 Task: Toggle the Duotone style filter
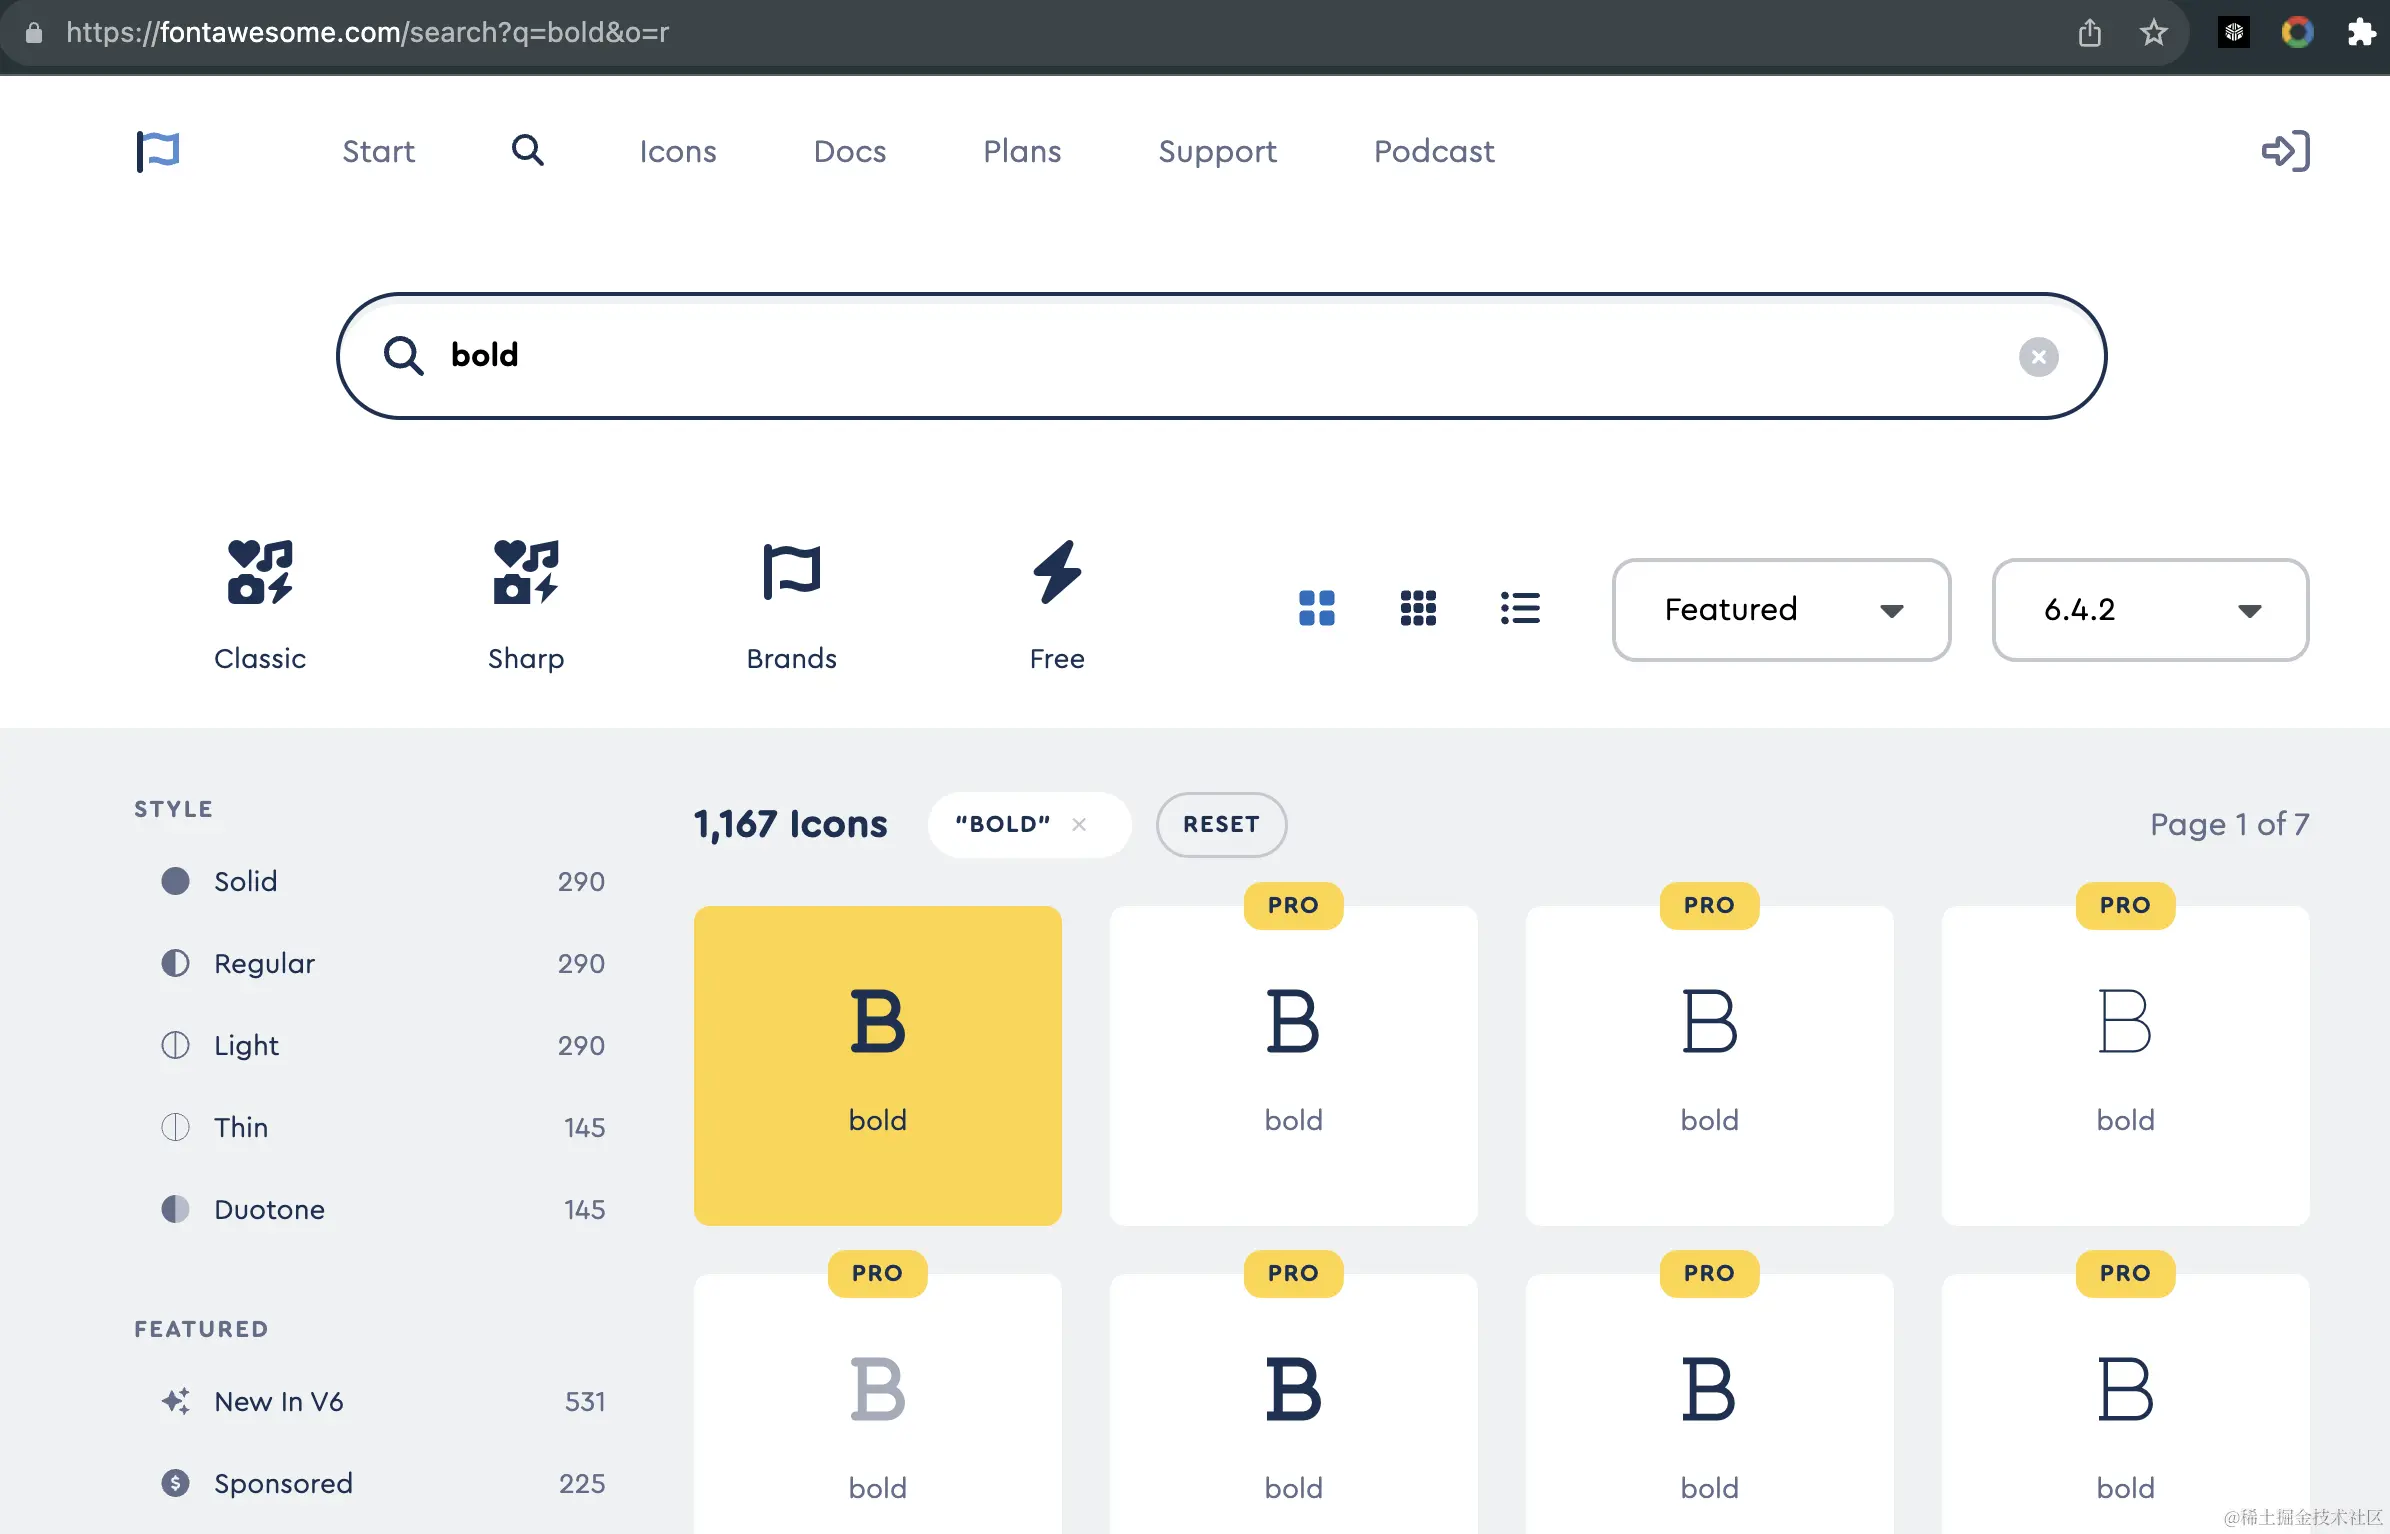pyautogui.click(x=269, y=1209)
